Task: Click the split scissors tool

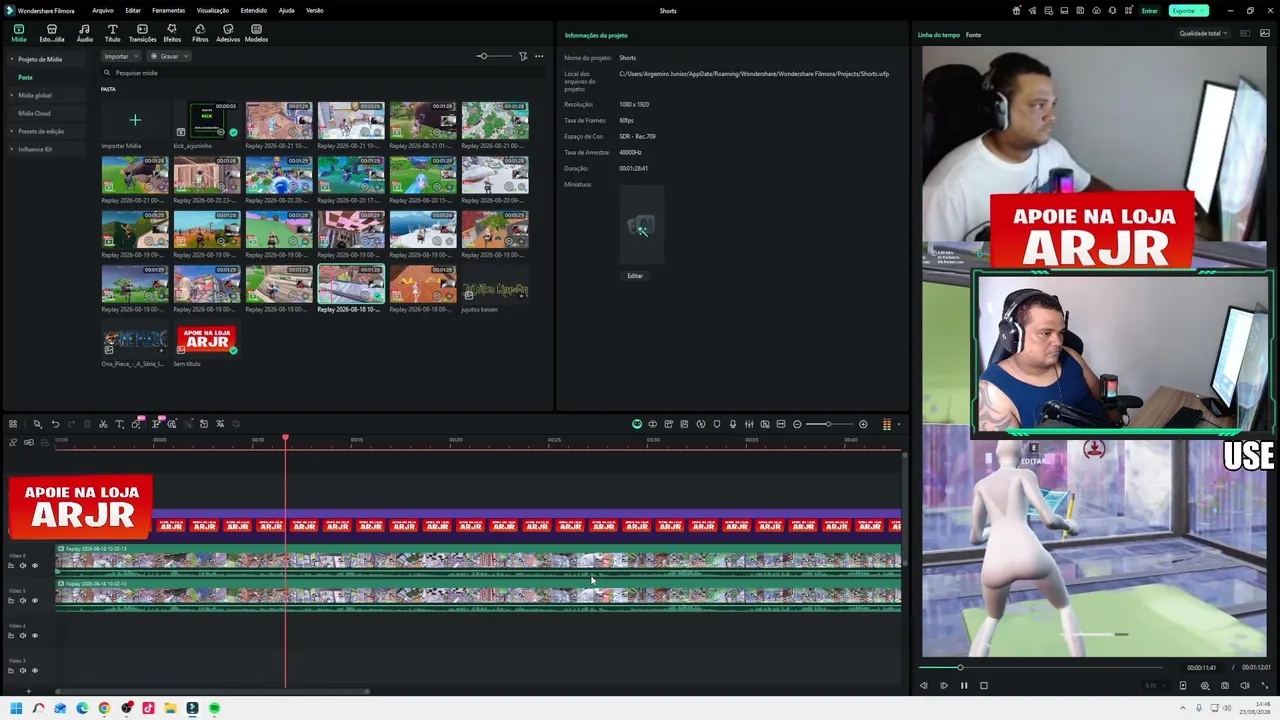Action: (103, 424)
